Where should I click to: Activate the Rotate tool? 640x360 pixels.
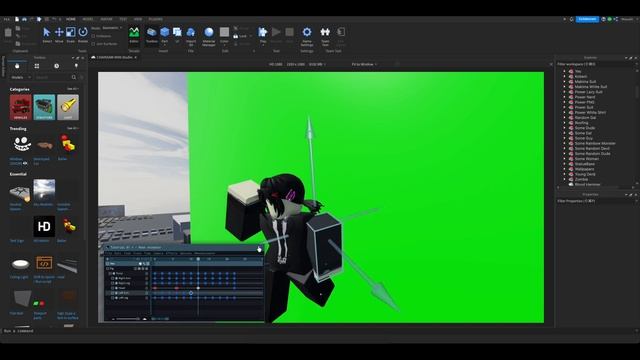(83, 34)
